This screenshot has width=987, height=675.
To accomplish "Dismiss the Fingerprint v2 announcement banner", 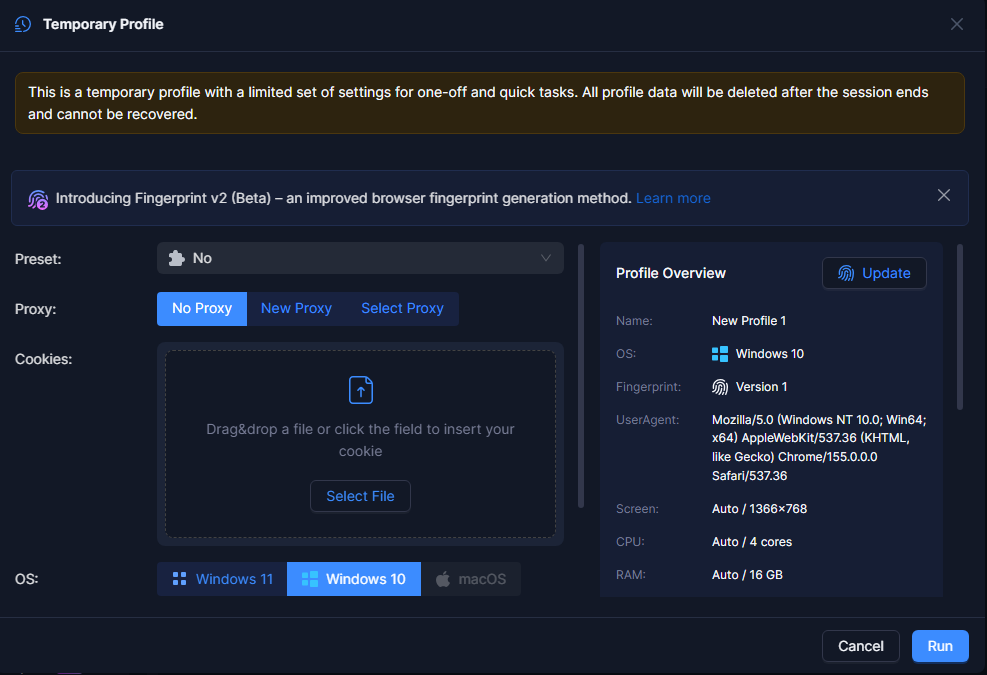I will 944,196.
